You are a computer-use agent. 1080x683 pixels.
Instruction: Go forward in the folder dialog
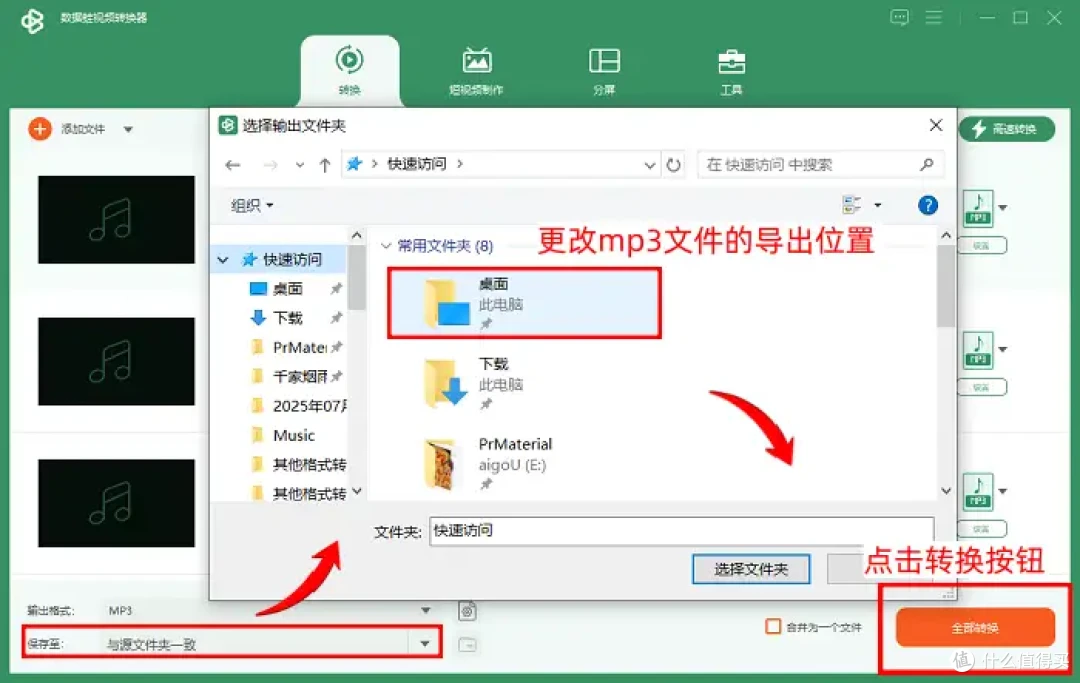tap(270, 165)
